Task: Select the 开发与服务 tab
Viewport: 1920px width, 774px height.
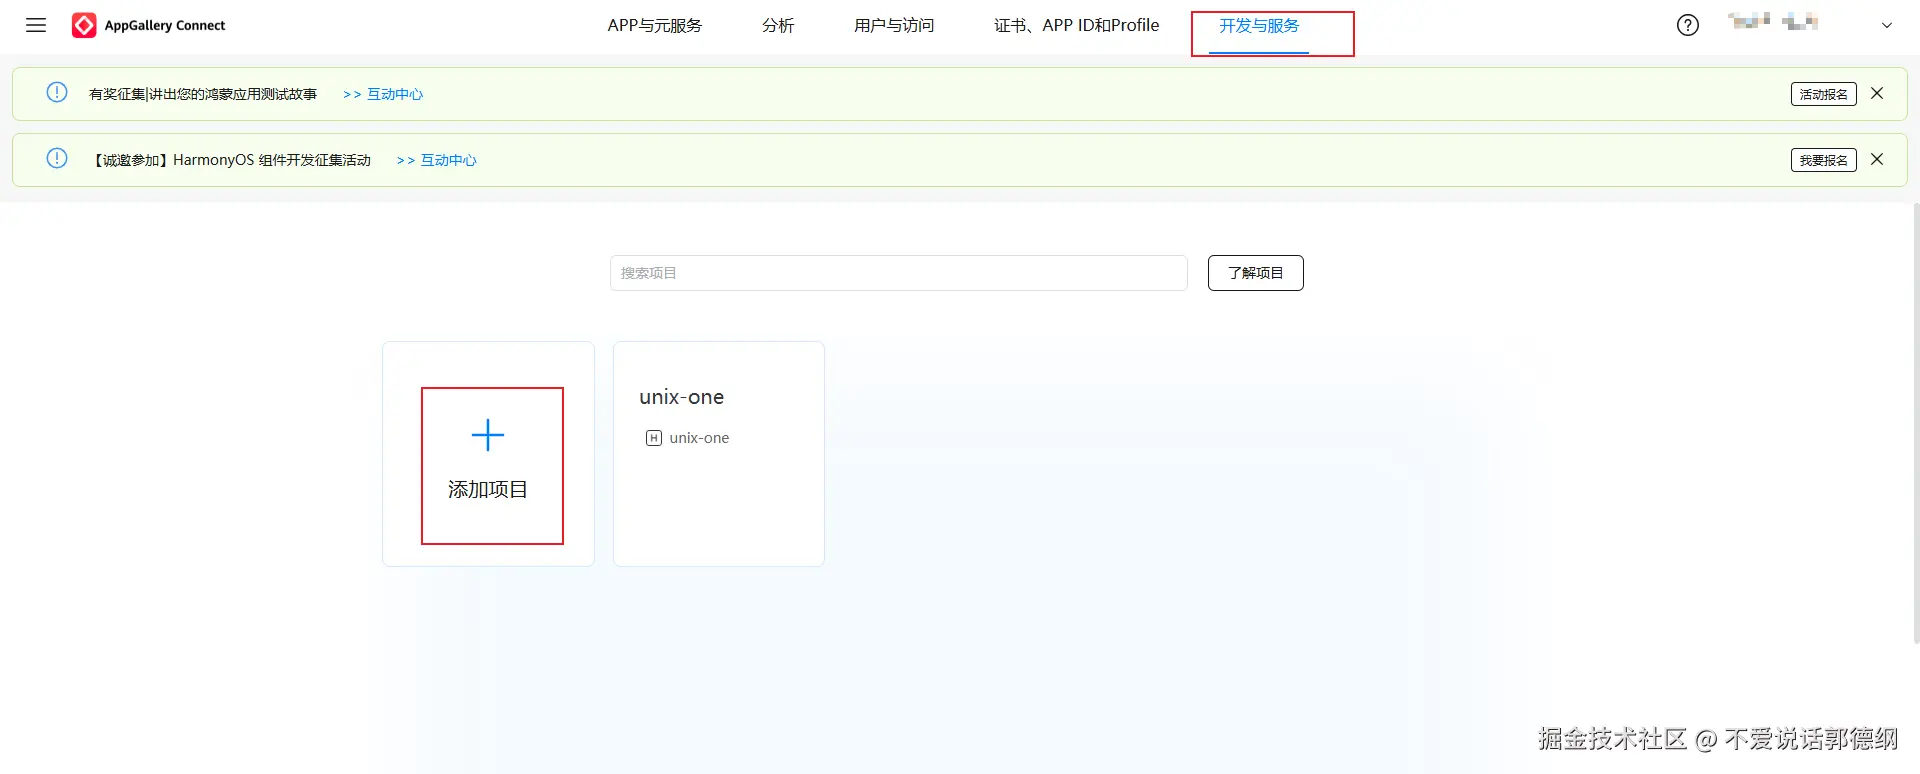Action: 1259,26
